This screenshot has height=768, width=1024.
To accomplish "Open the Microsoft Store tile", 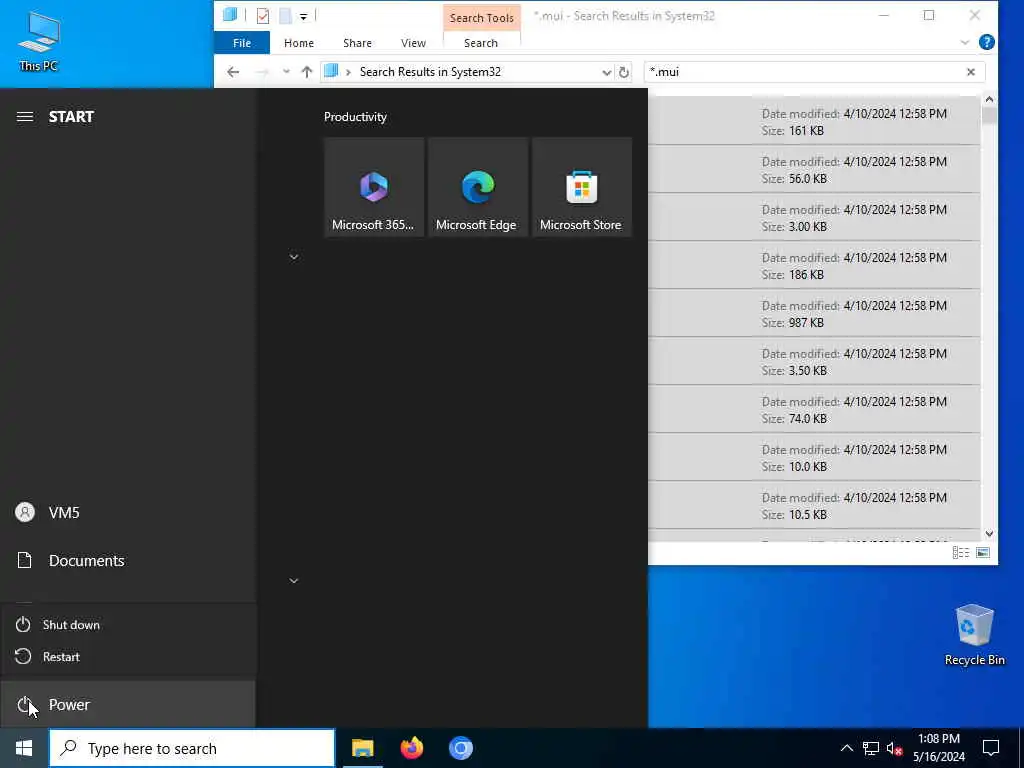I will (581, 187).
